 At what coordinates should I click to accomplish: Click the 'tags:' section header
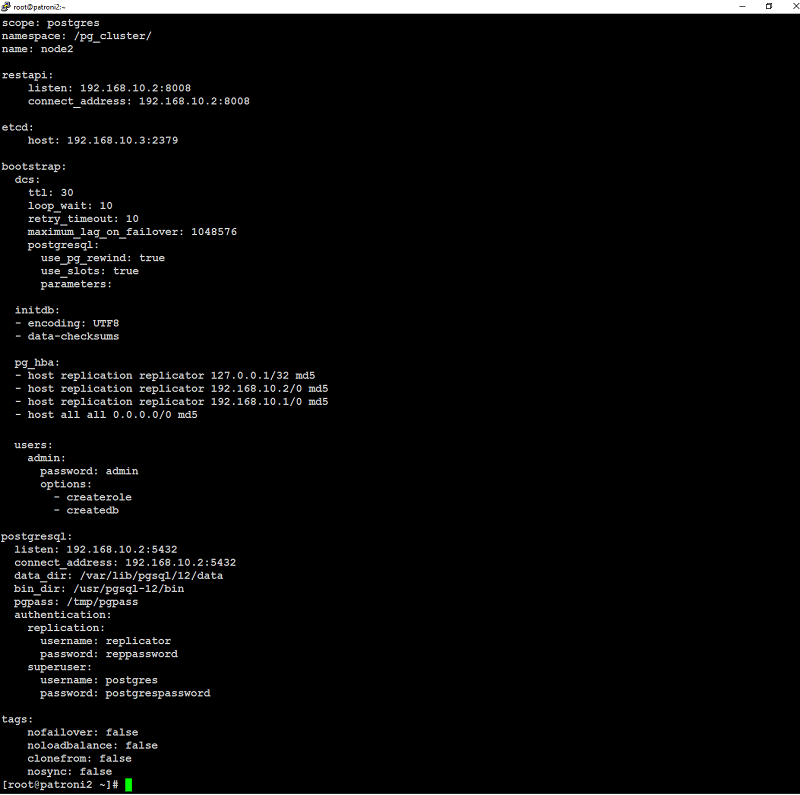point(17,719)
